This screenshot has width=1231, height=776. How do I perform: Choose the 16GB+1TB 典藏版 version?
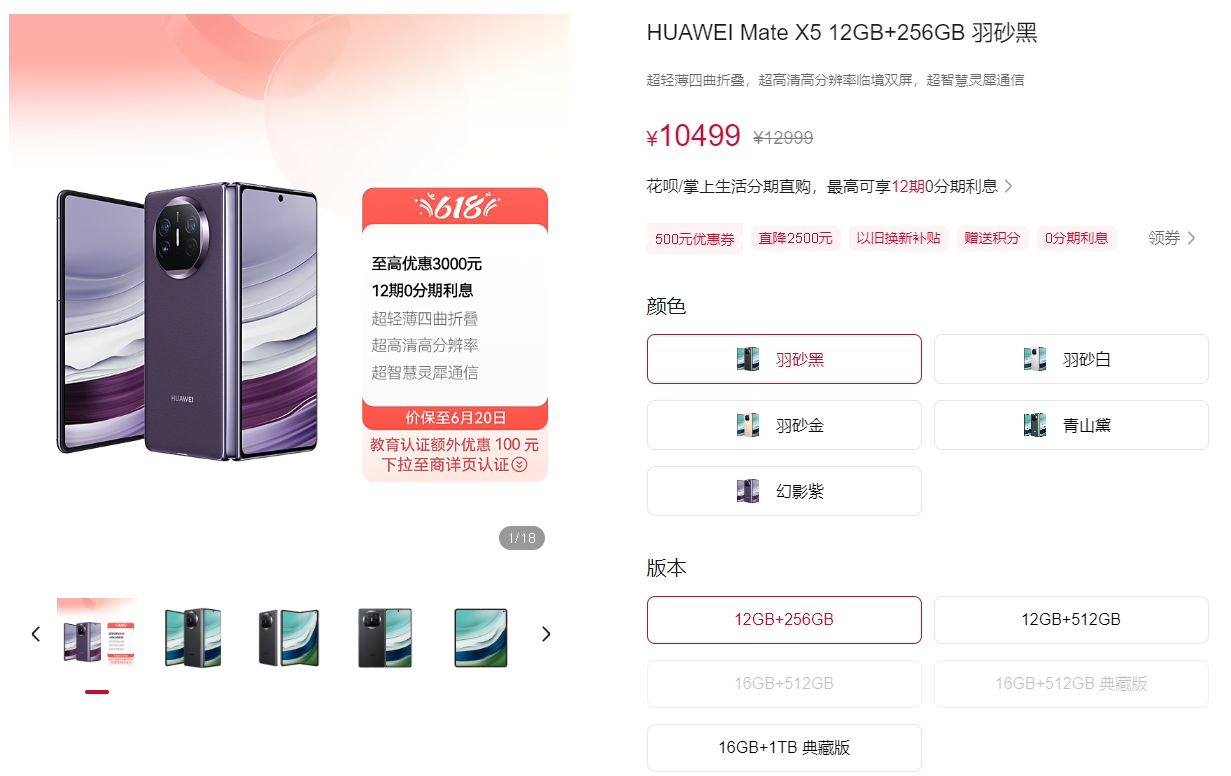tap(784, 748)
